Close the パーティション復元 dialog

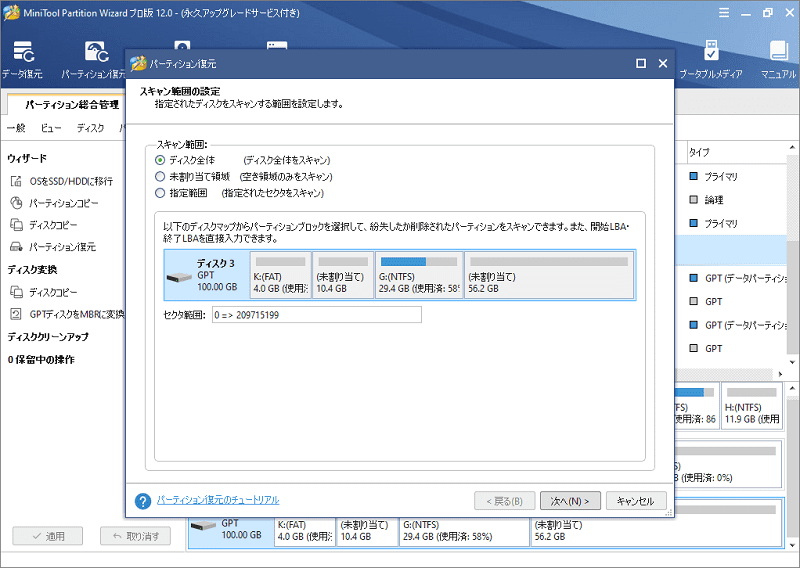663,63
